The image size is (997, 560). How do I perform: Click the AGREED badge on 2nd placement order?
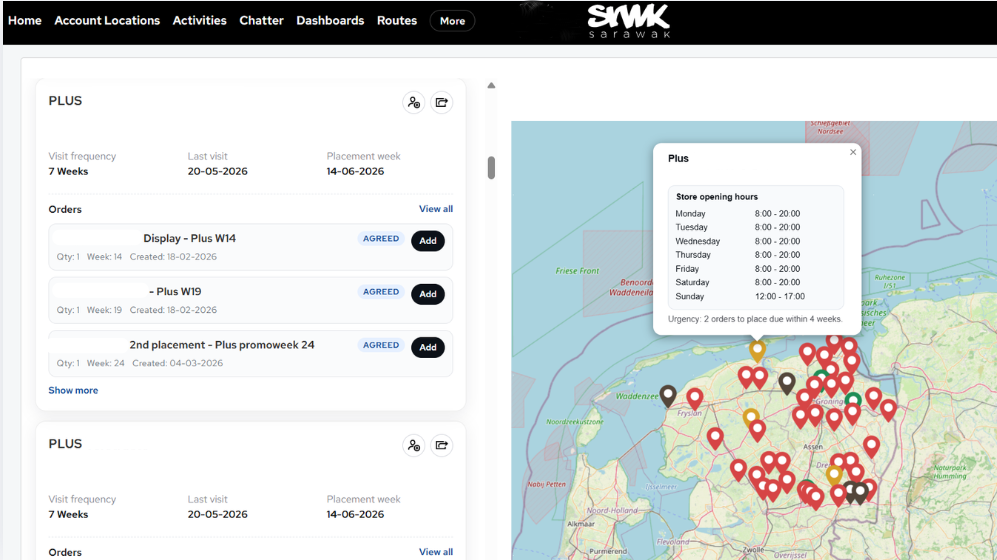[381, 346]
